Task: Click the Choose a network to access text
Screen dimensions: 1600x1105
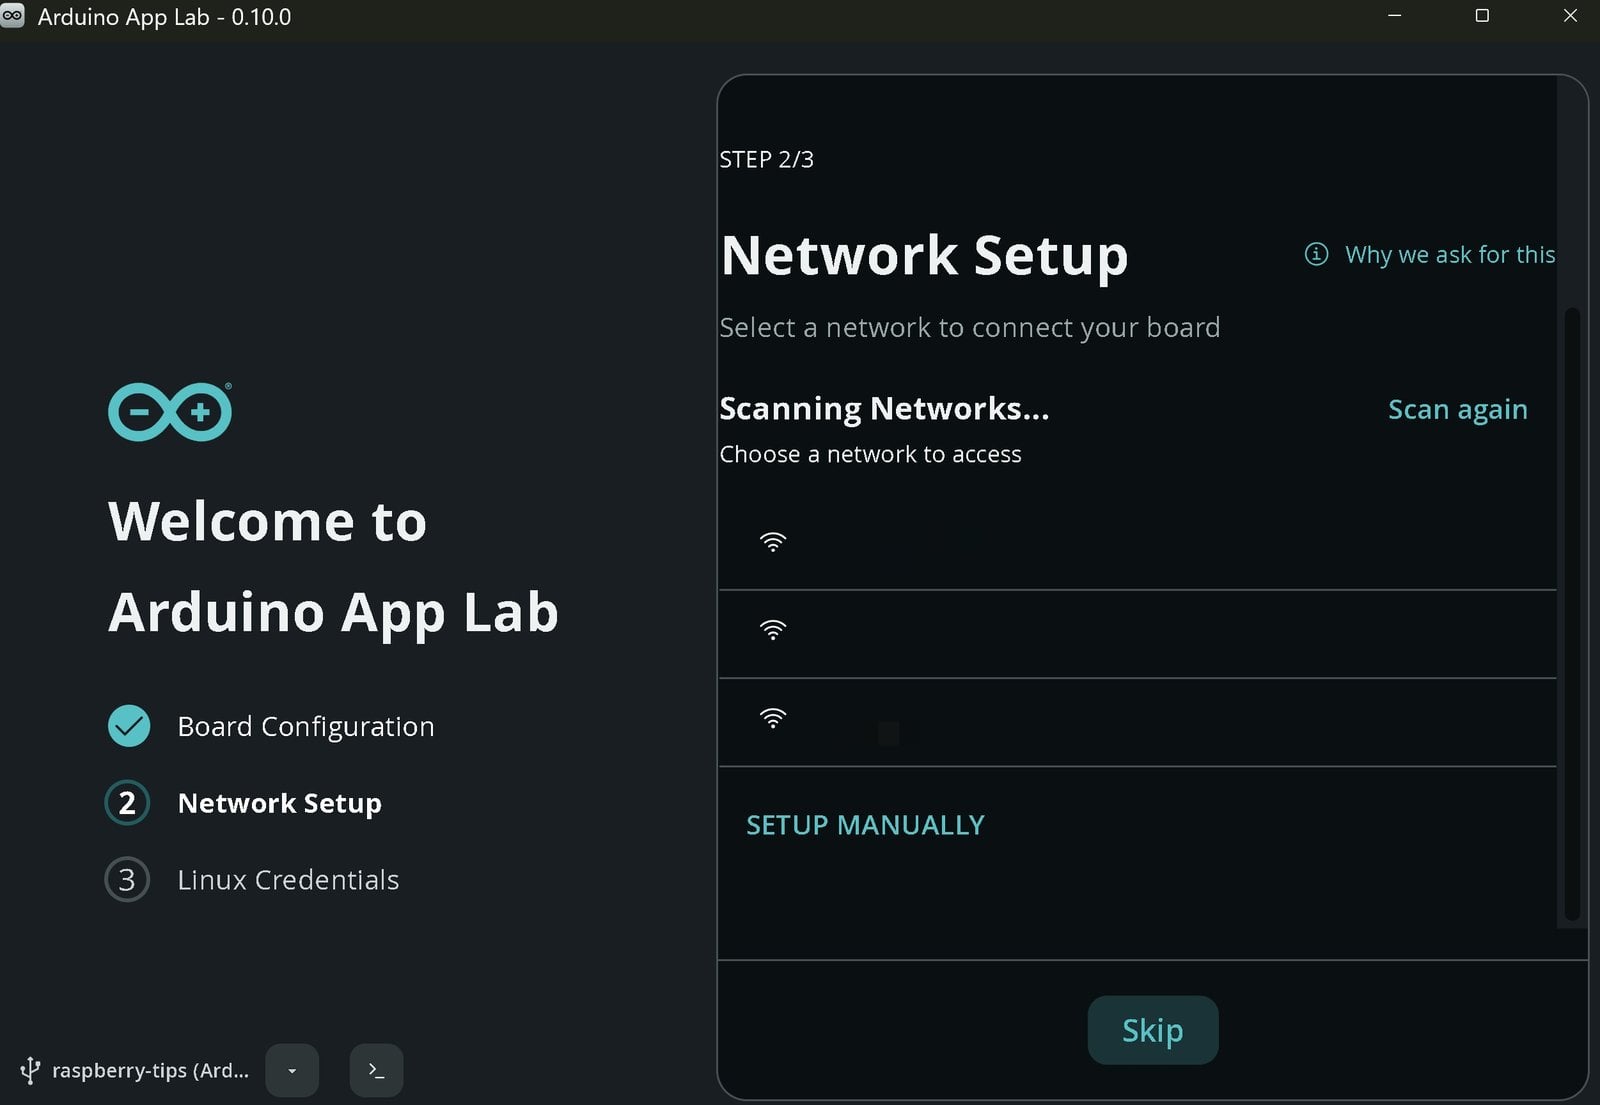Action: pos(870,454)
